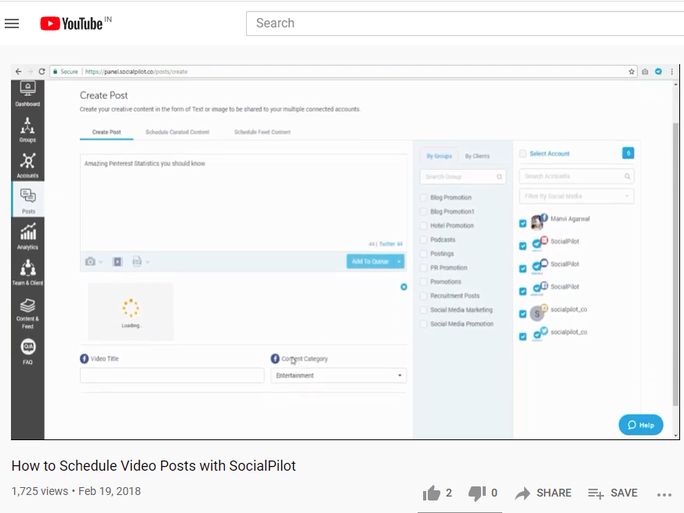Toggle the Select Account checkbox
This screenshot has width=684, height=513.
[x=523, y=154]
